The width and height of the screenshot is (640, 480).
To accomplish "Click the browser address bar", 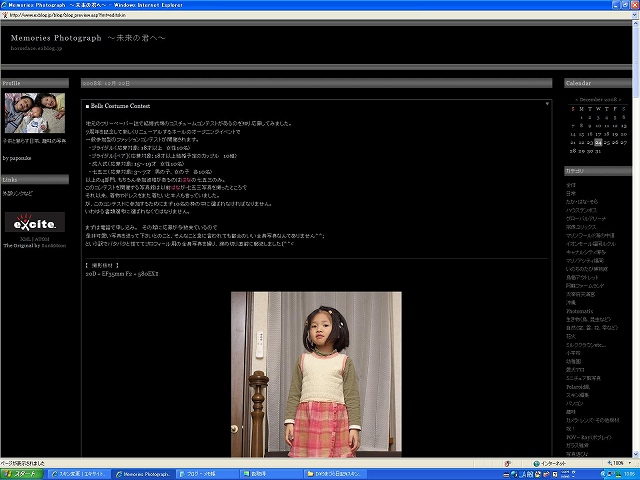I will (318, 15).
